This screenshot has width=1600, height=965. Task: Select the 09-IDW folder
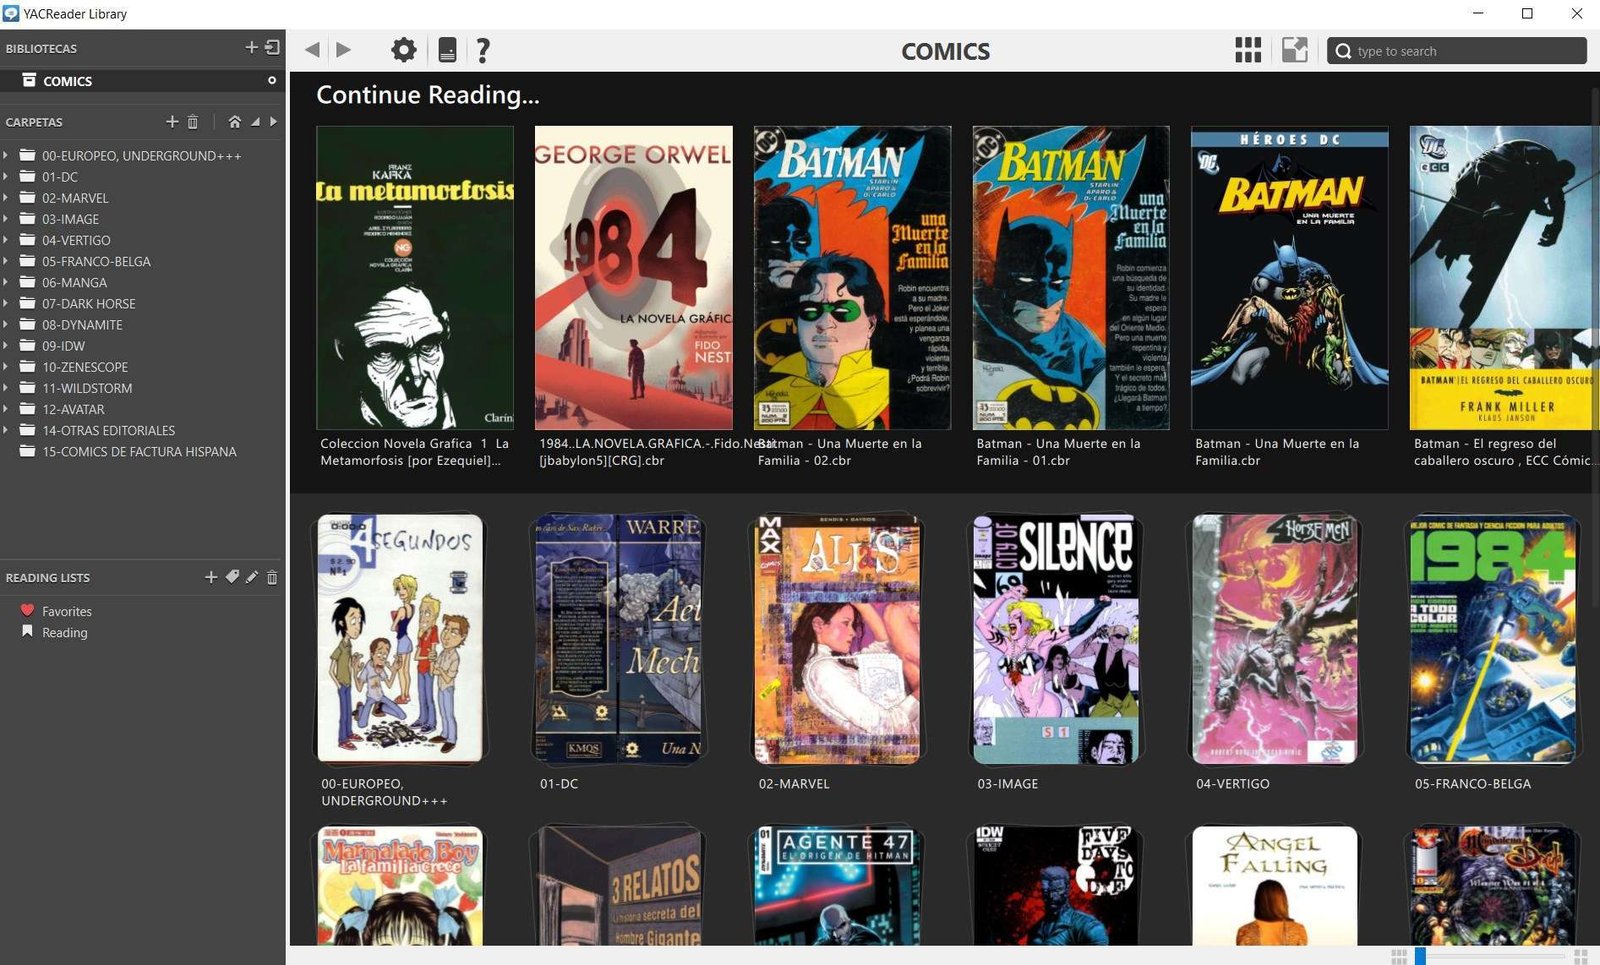click(x=63, y=345)
